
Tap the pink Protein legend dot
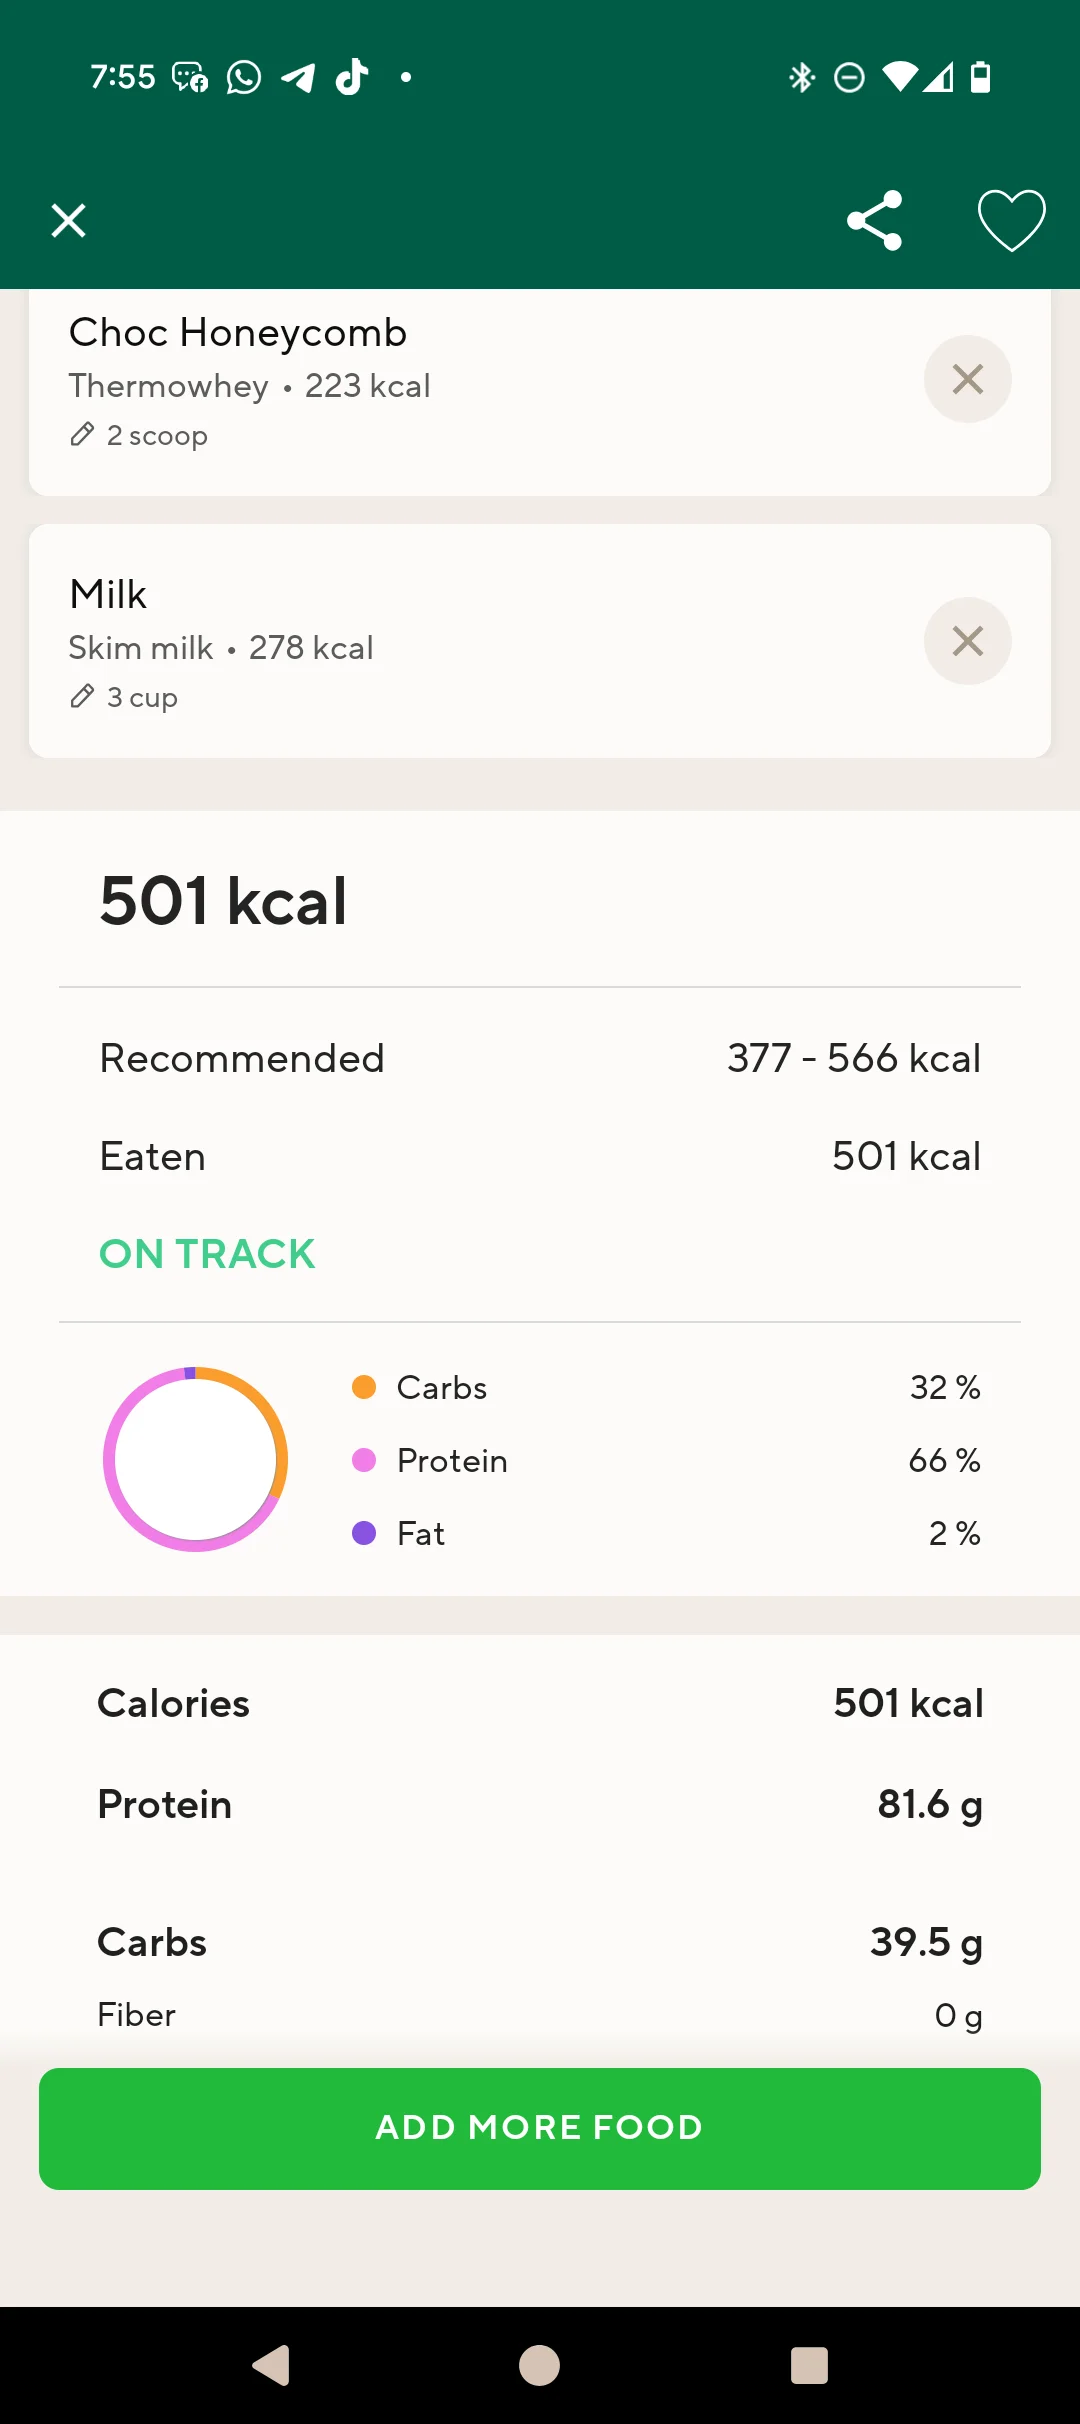tap(364, 1460)
